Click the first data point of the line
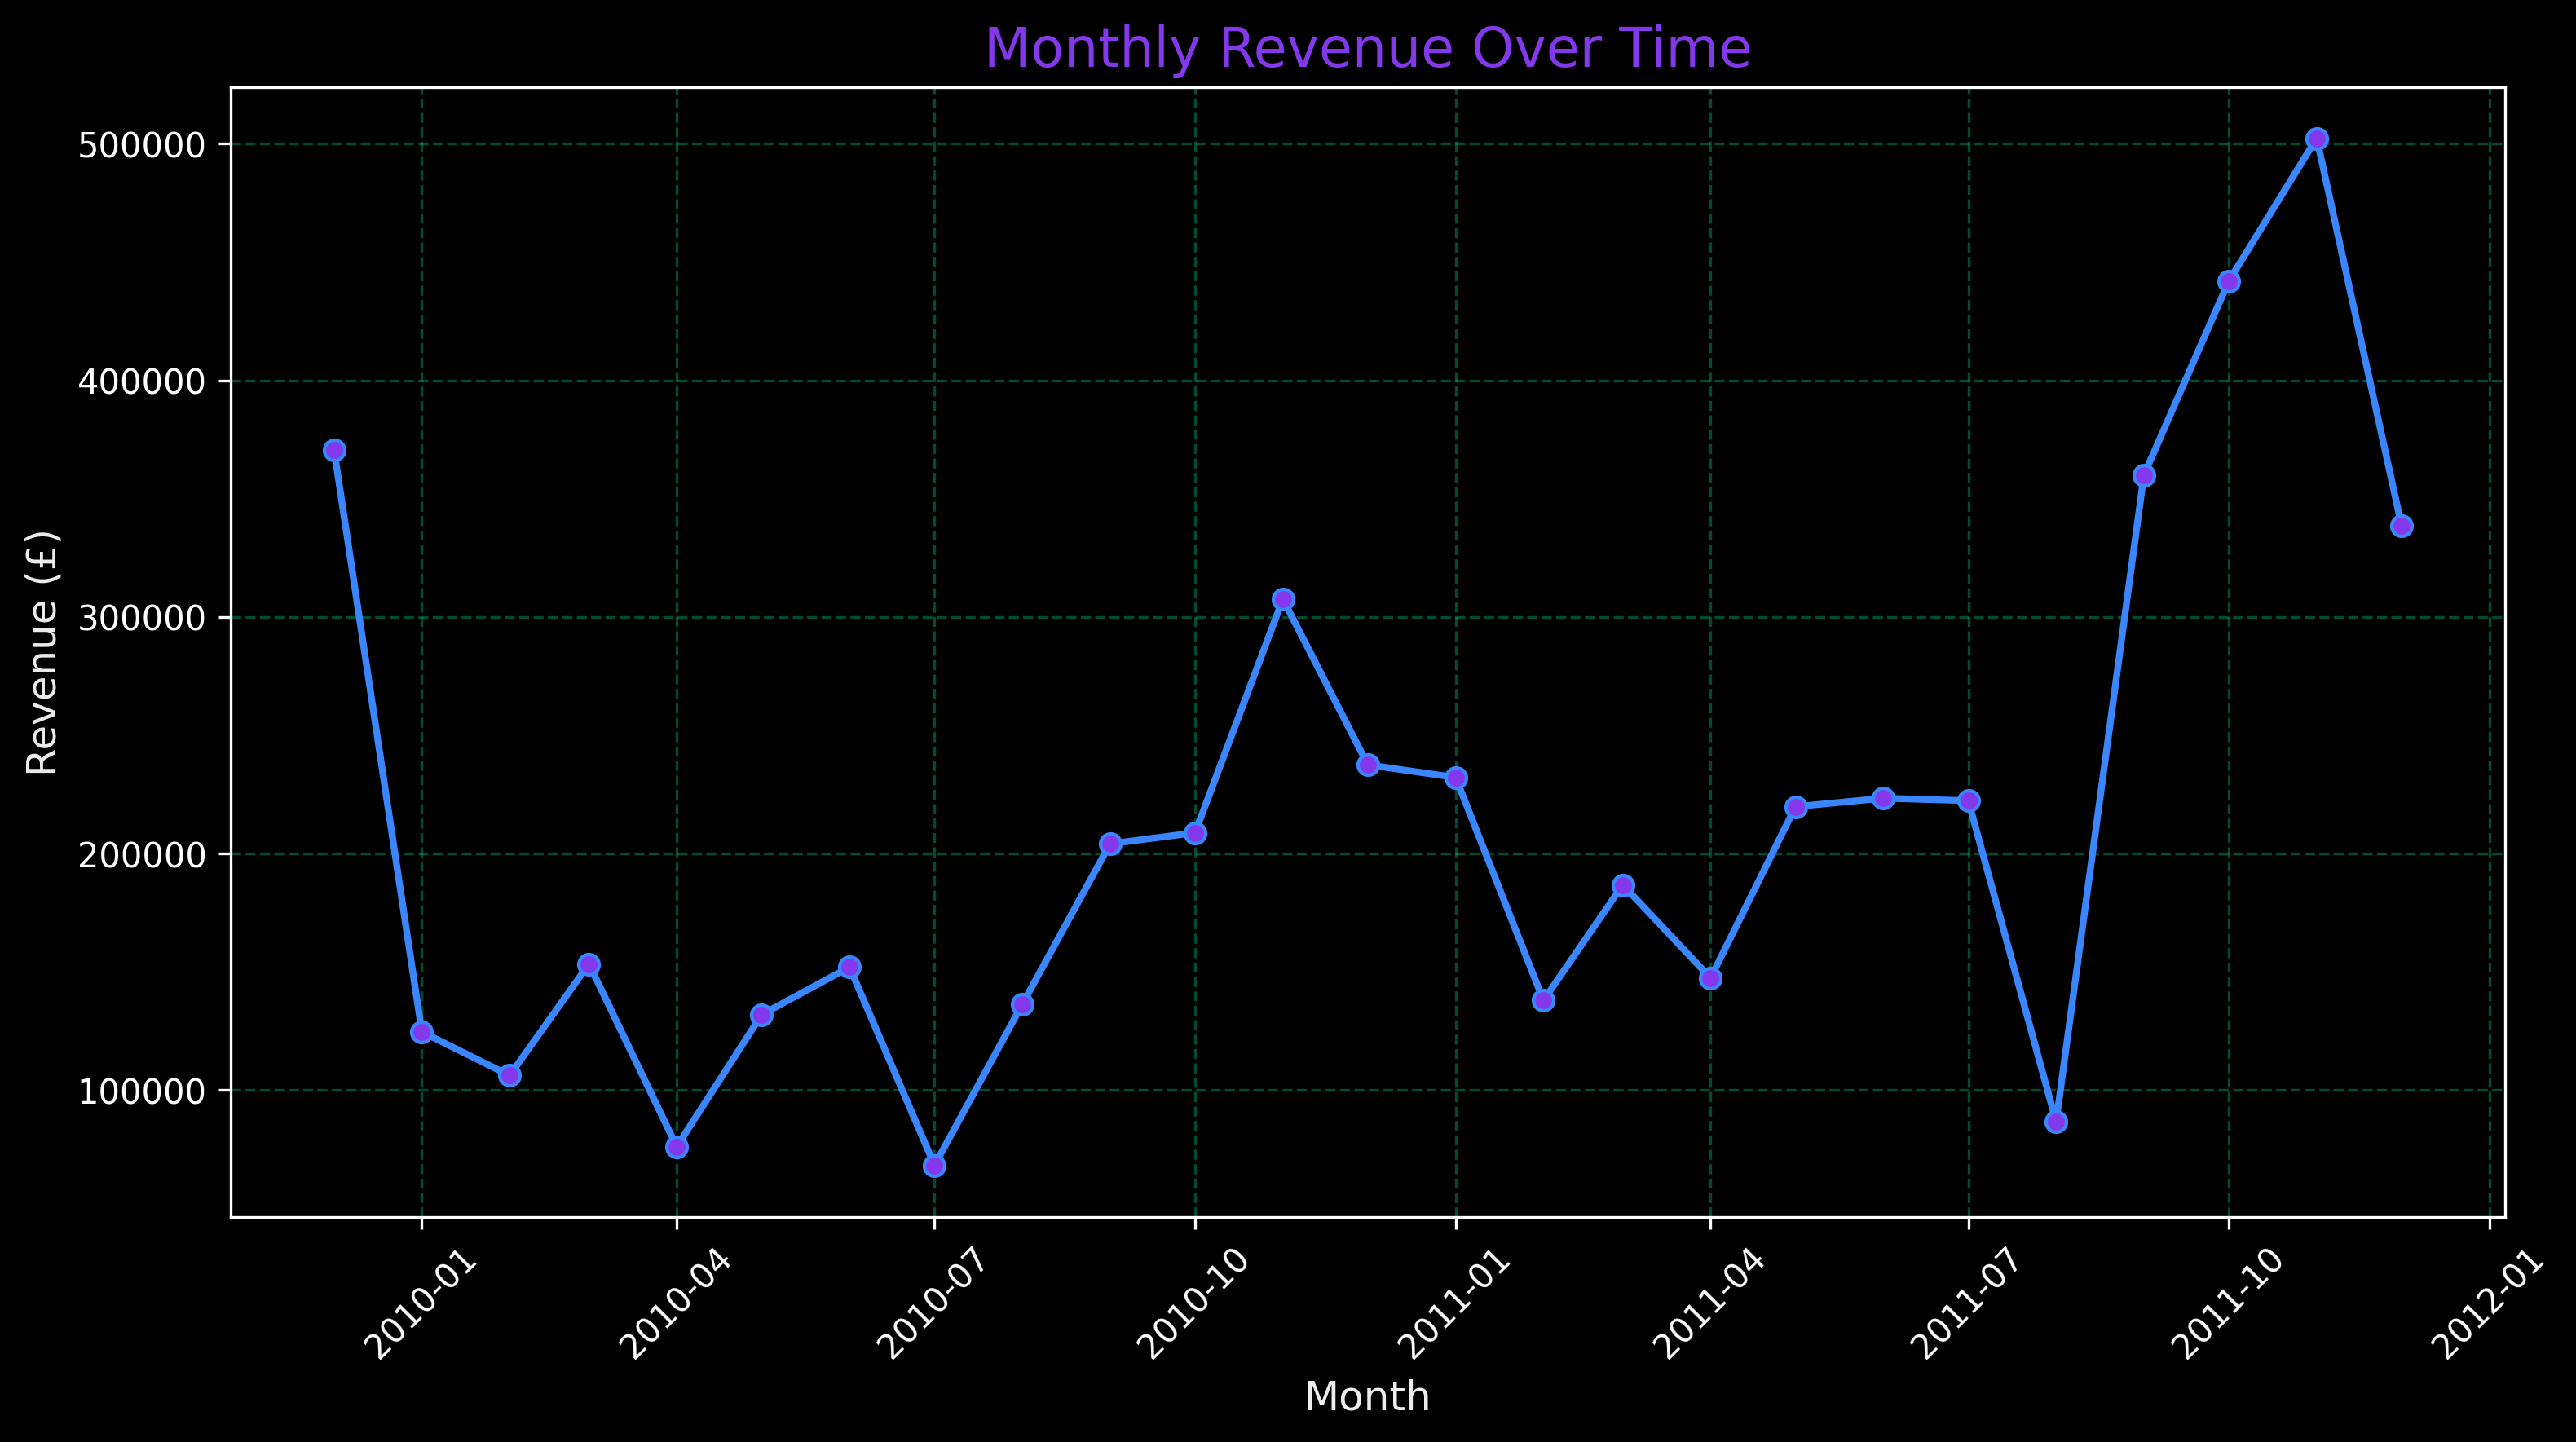Viewport: 2576px width, 1442px height. click(335, 450)
